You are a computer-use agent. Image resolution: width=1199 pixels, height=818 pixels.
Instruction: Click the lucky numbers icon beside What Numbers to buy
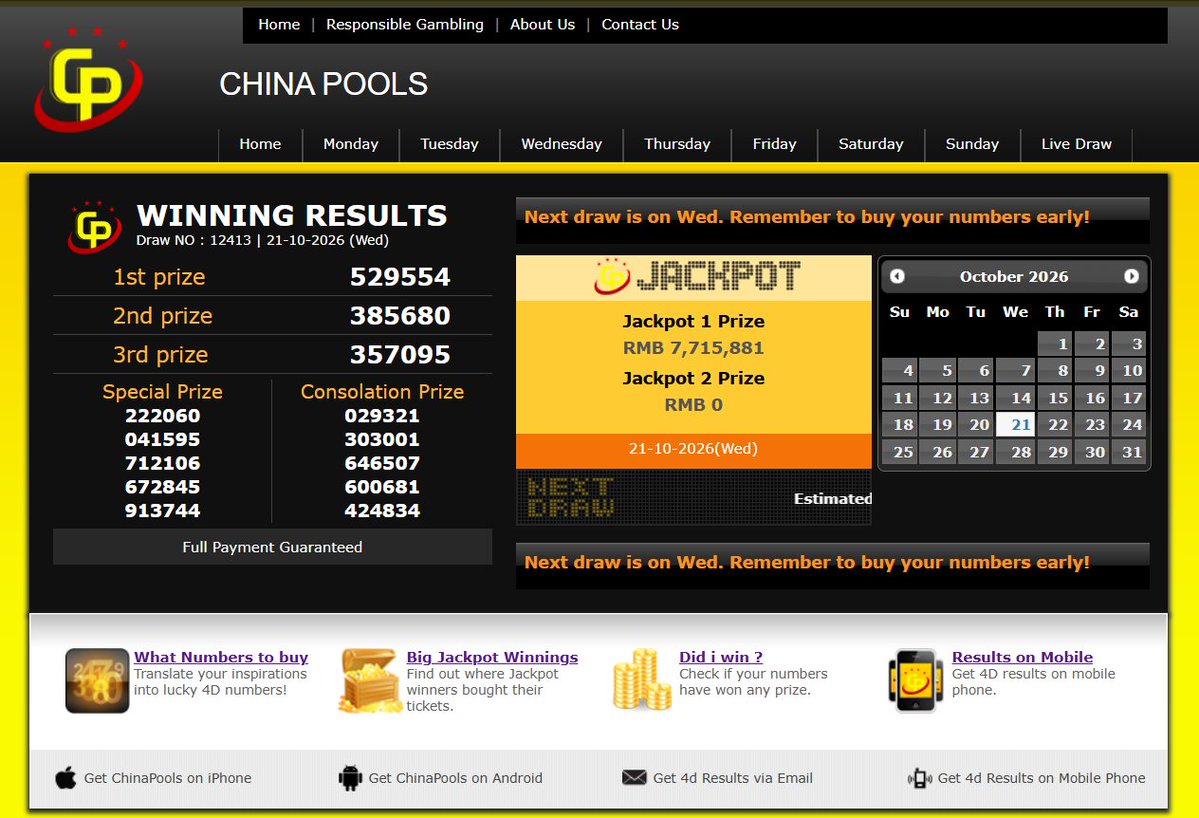point(97,680)
